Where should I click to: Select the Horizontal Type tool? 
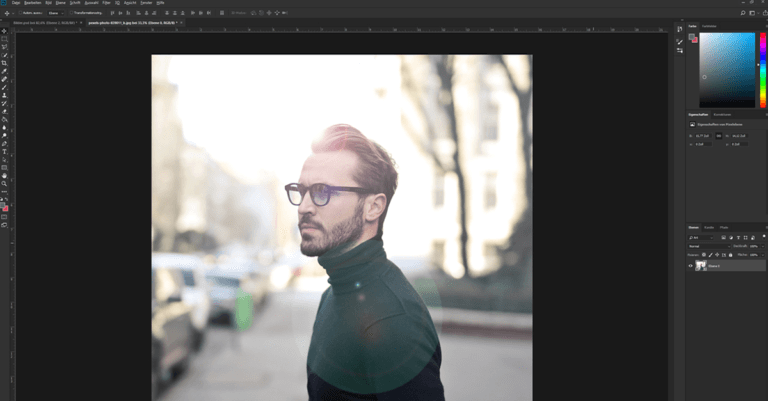pos(4,152)
